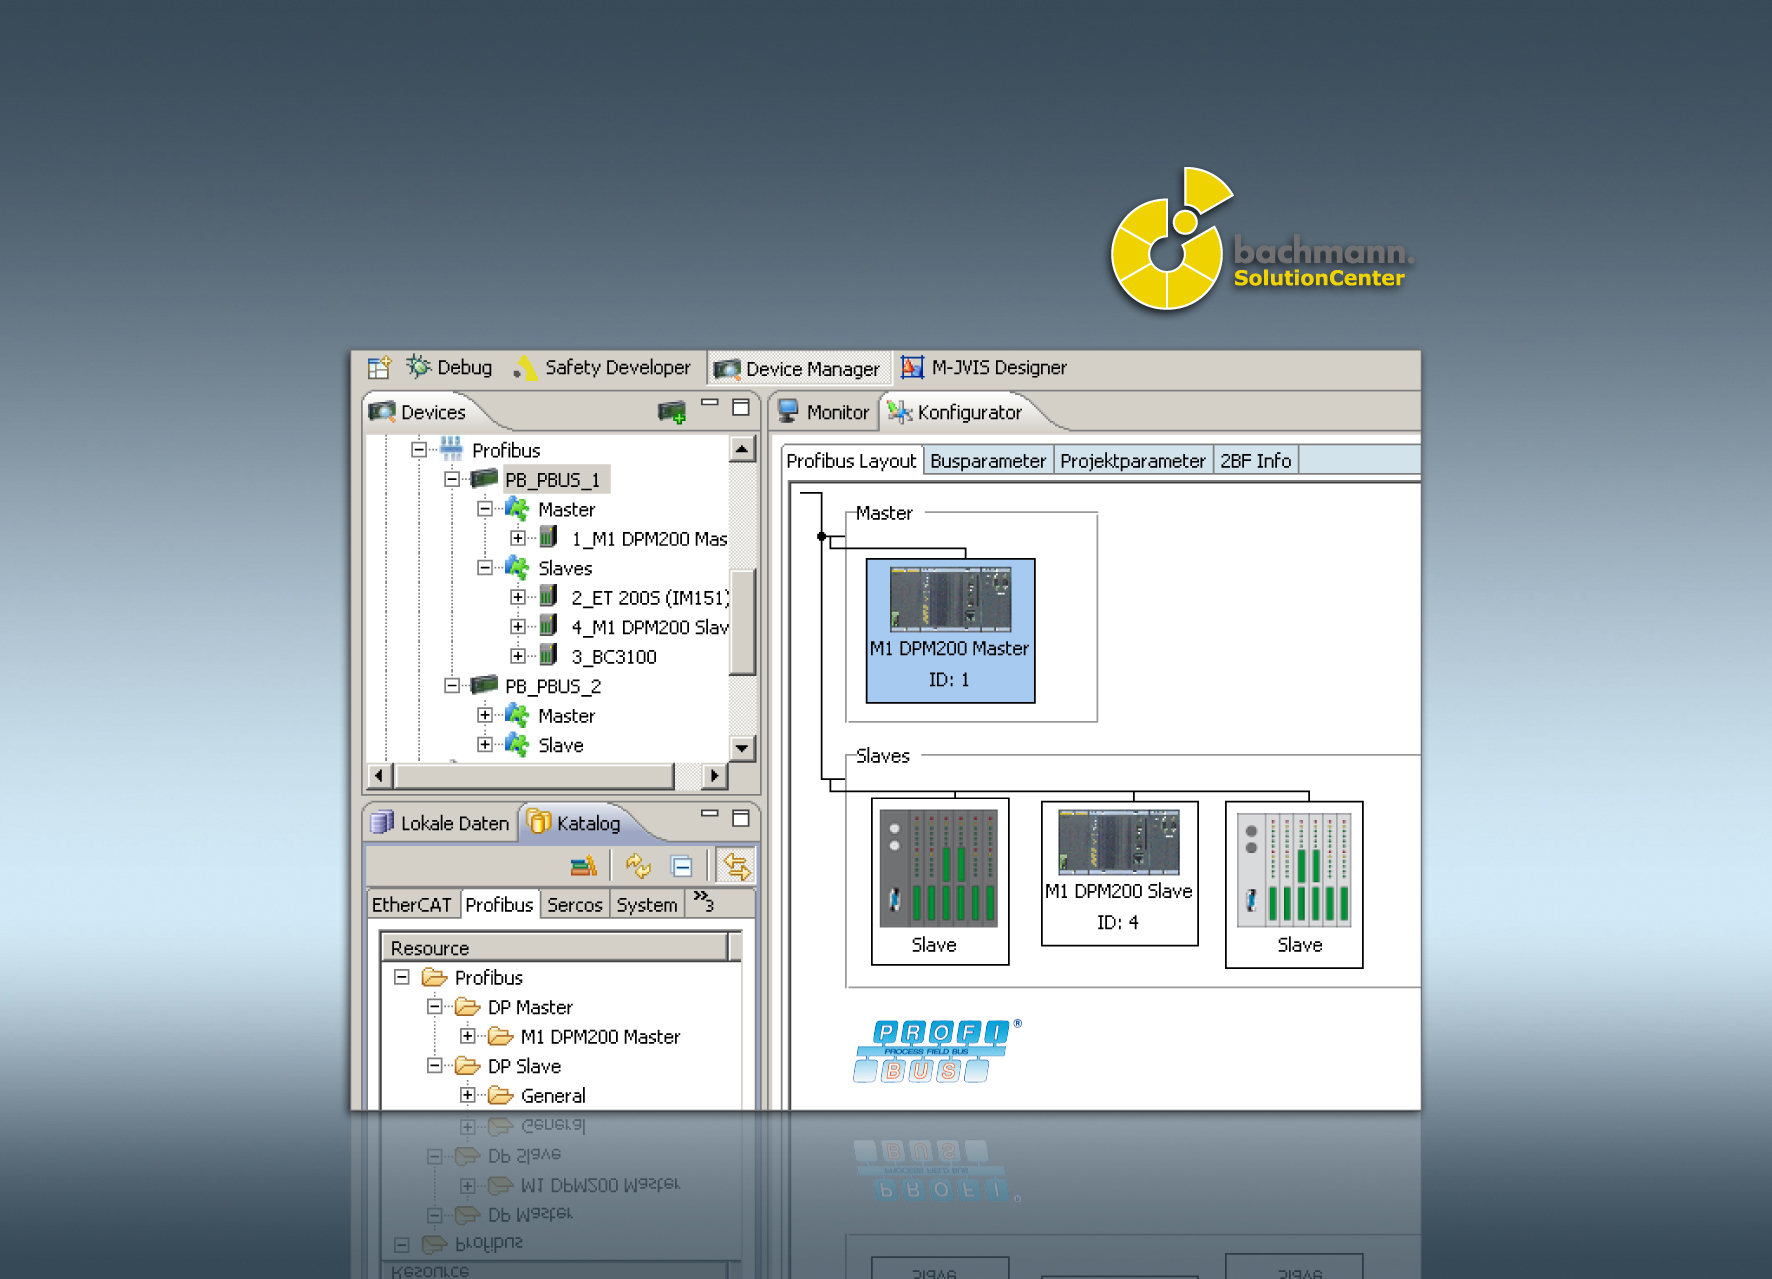Toggle the link-with-editor button in Katalog
1772x1279 pixels.
[x=737, y=866]
